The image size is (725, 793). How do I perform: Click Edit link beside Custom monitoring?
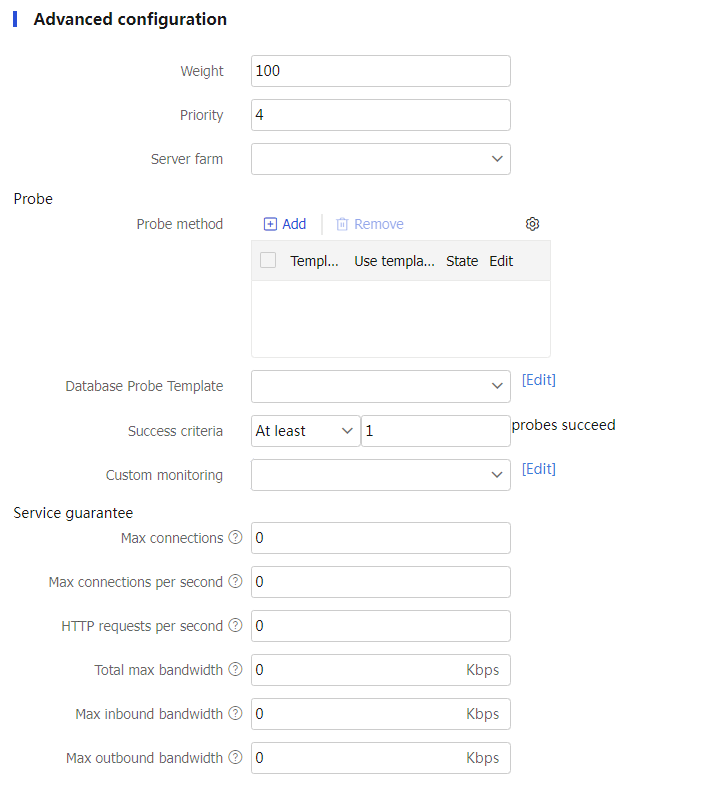pos(538,469)
